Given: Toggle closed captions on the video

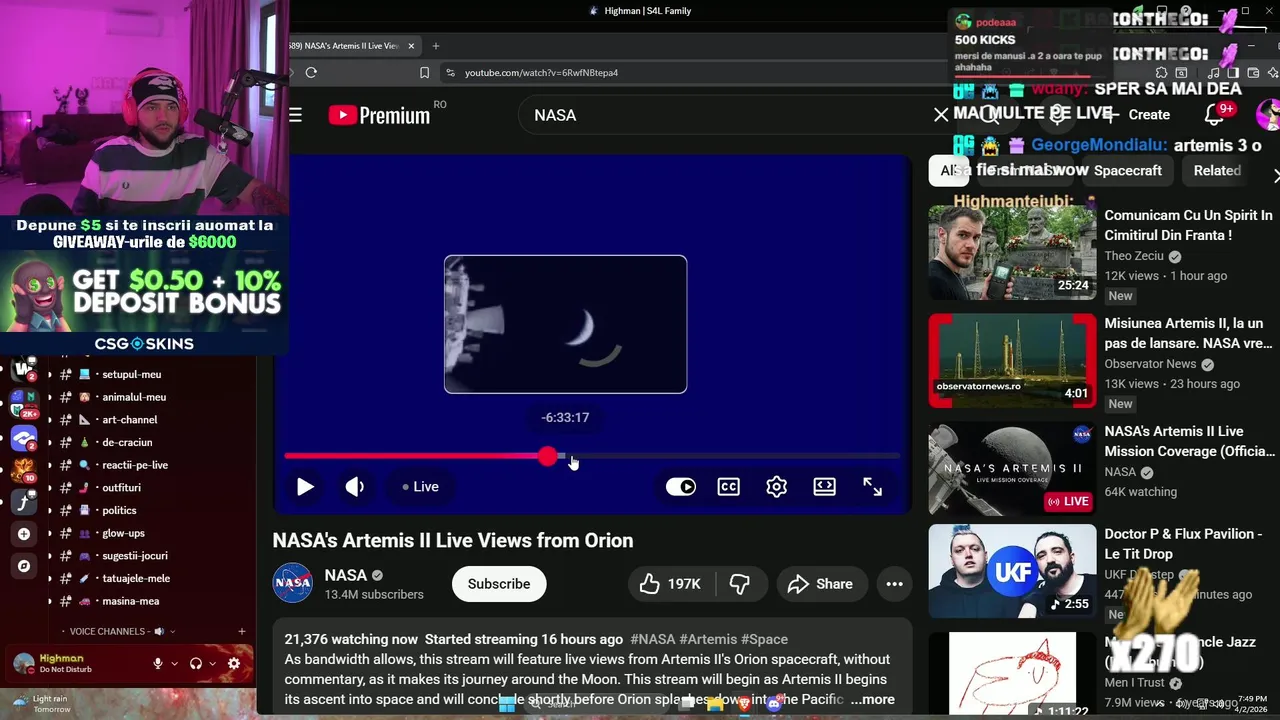Looking at the screenshot, I should (729, 487).
